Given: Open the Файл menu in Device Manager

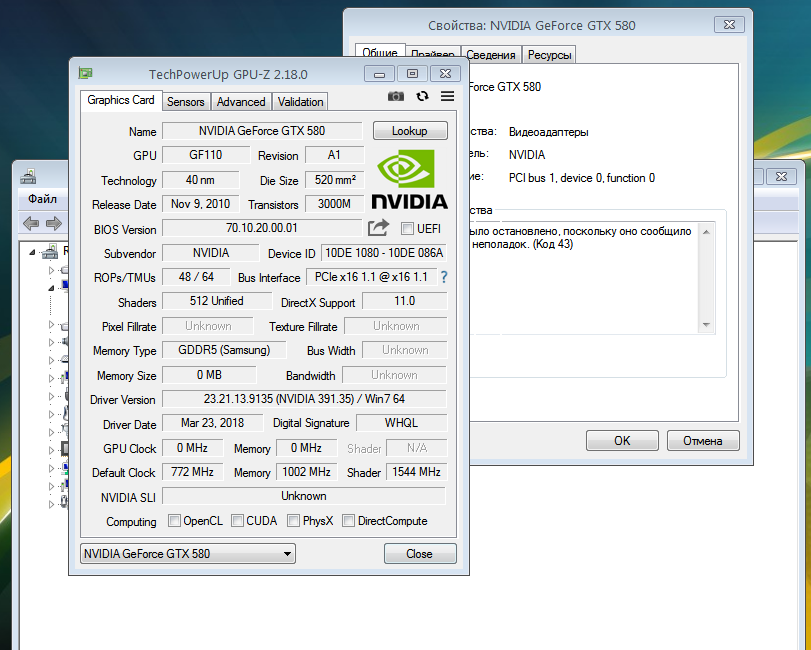Looking at the screenshot, I should pyautogui.click(x=42, y=199).
